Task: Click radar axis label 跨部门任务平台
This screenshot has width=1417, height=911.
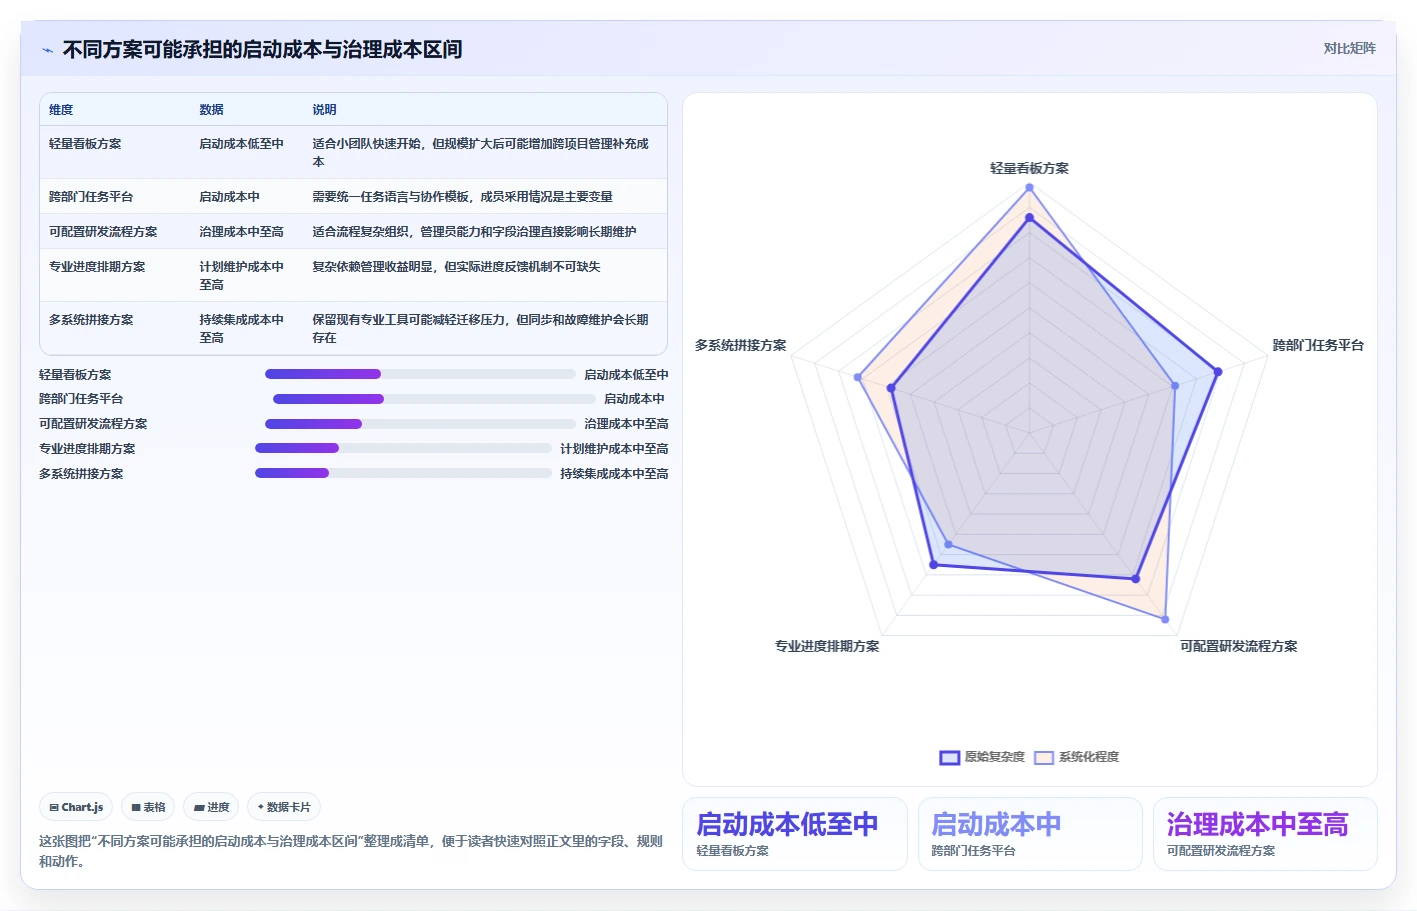Action: pos(1318,345)
